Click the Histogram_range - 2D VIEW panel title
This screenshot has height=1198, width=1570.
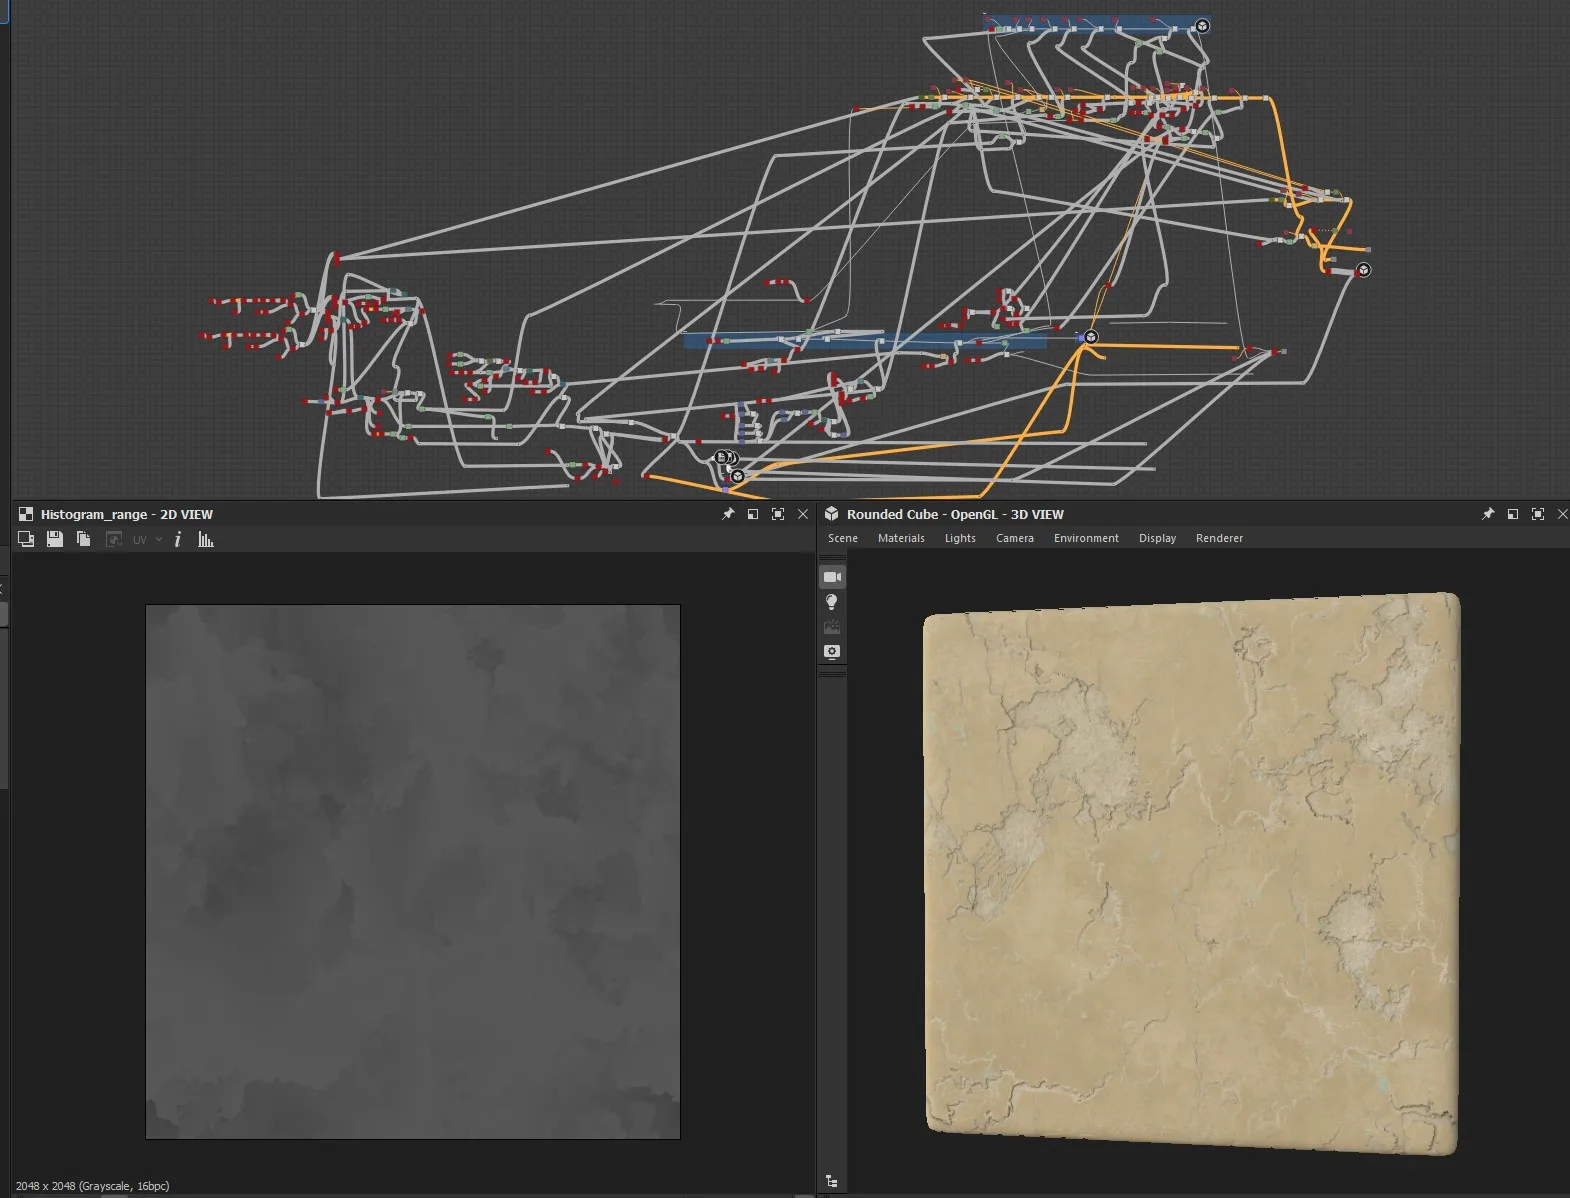(x=127, y=514)
